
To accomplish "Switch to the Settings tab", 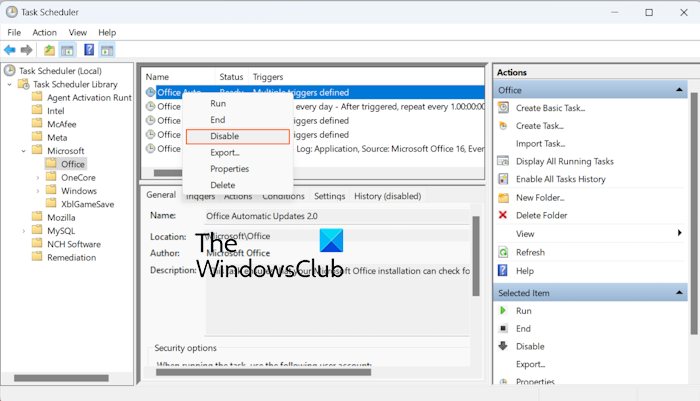I will [x=329, y=196].
